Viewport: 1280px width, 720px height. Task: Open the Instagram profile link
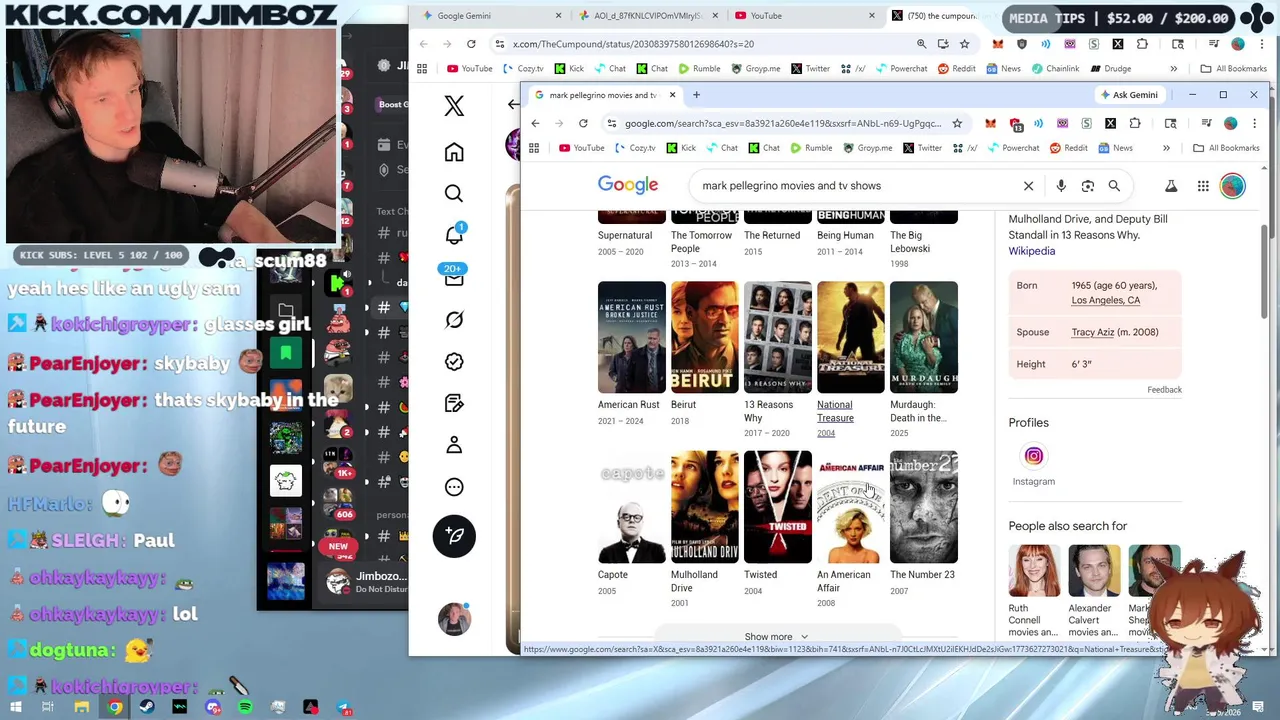tap(1033, 466)
